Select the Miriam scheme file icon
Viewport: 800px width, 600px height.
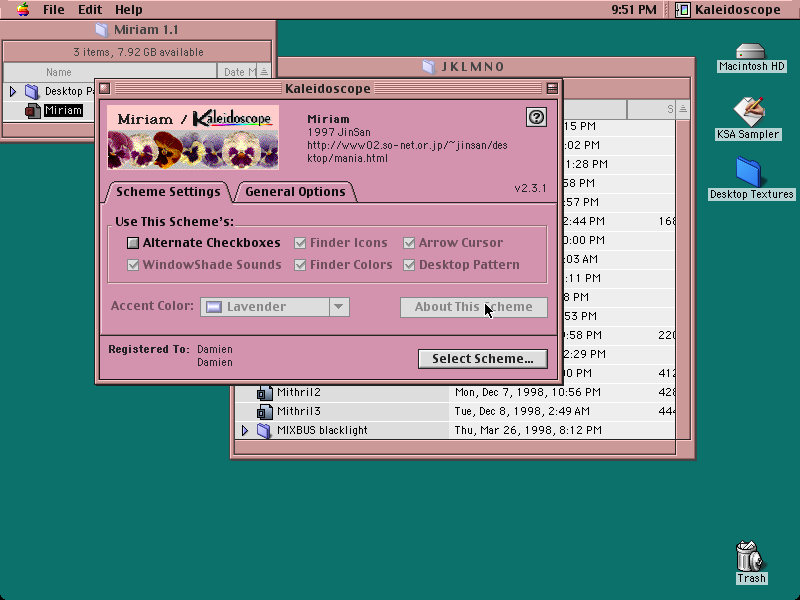(33, 111)
